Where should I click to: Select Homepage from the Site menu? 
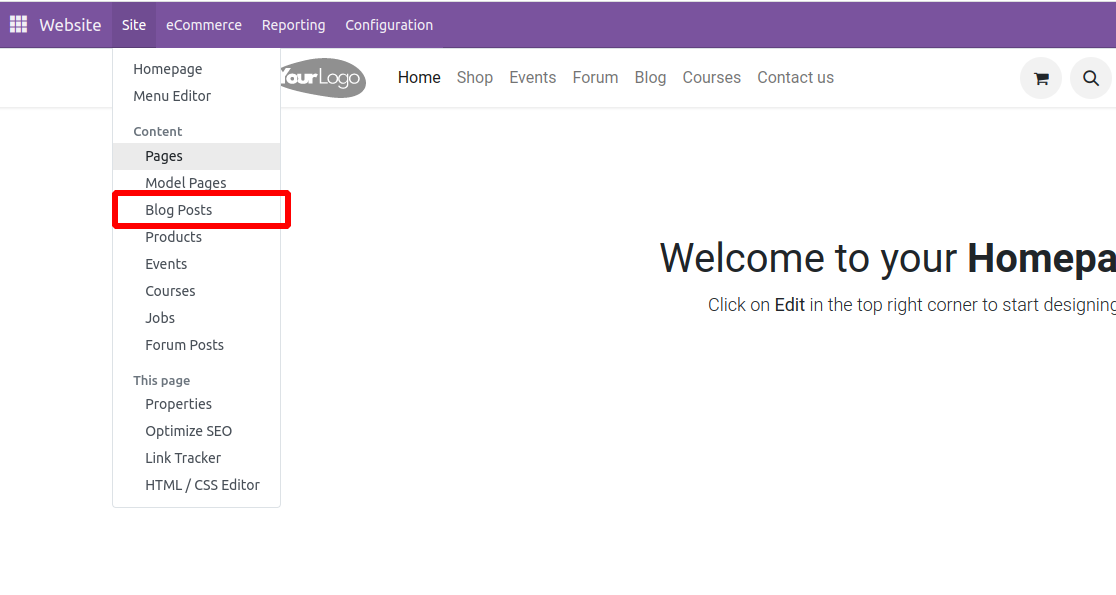(x=196, y=69)
